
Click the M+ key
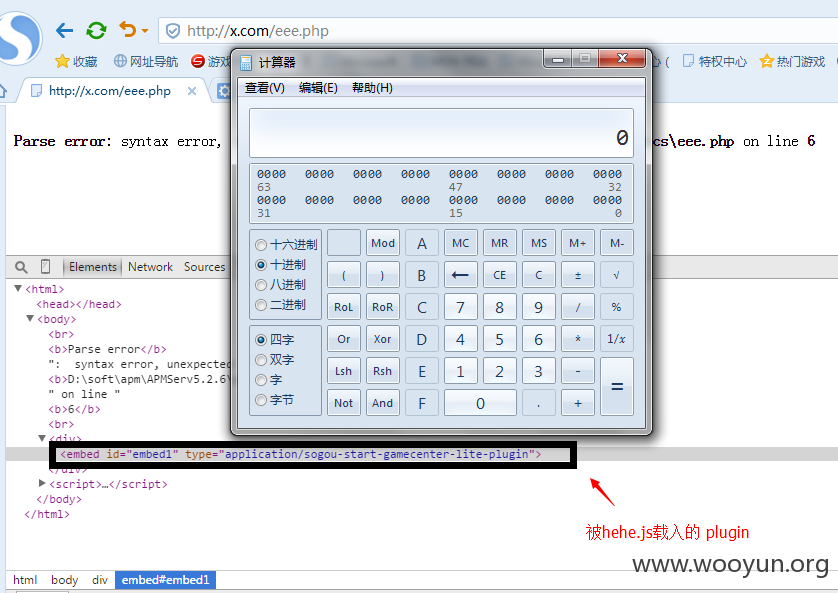tap(578, 243)
